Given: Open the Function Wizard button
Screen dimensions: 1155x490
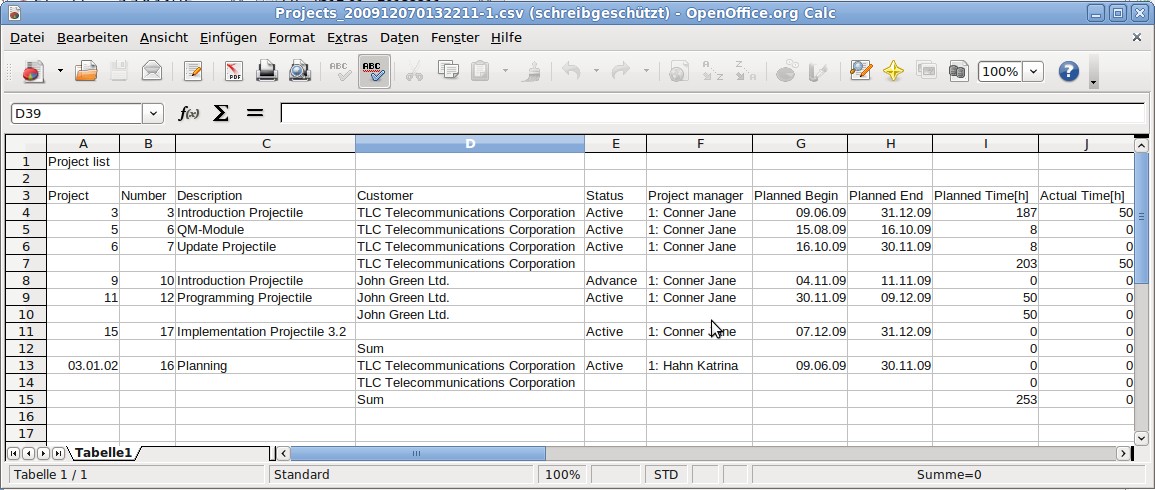Looking at the screenshot, I should click(188, 113).
